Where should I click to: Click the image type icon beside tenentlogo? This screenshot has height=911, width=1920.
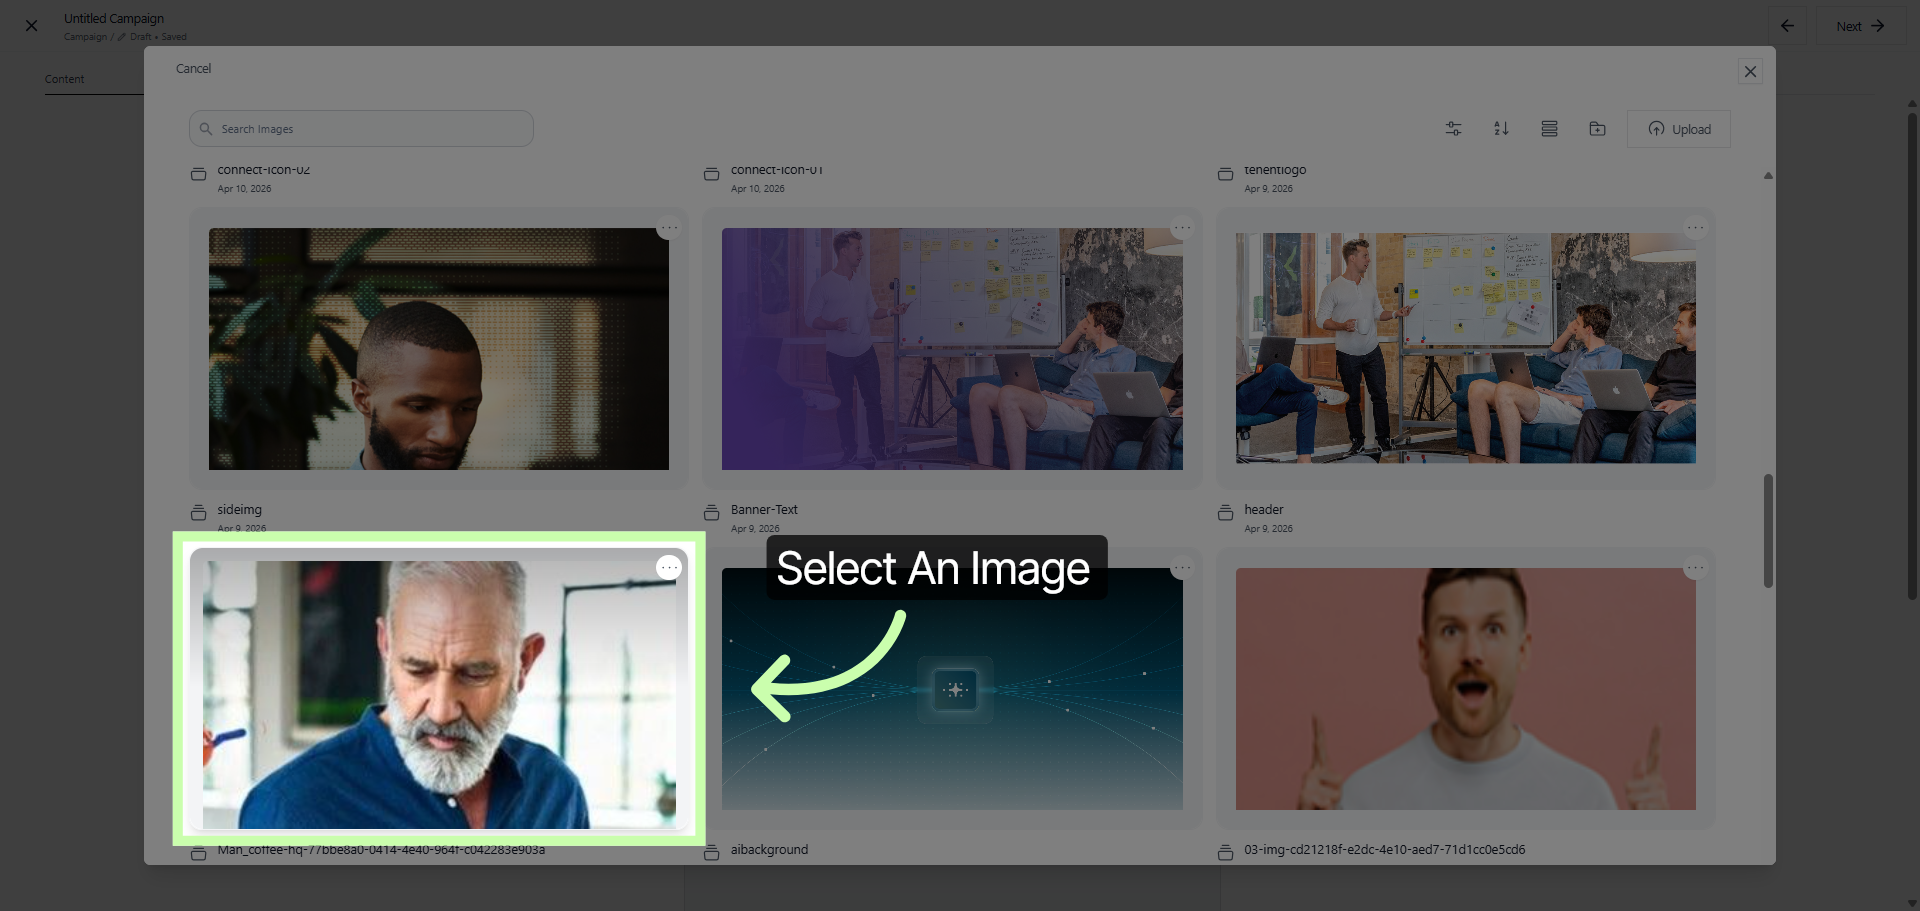click(x=1226, y=174)
